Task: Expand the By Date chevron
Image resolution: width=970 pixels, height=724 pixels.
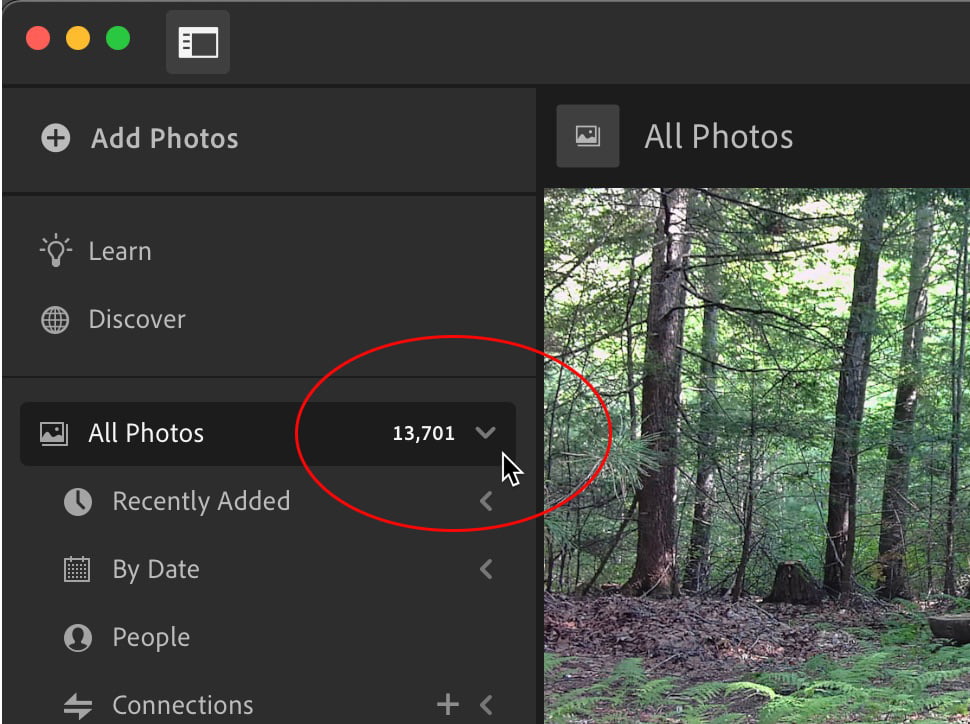Action: pyautogui.click(x=486, y=569)
